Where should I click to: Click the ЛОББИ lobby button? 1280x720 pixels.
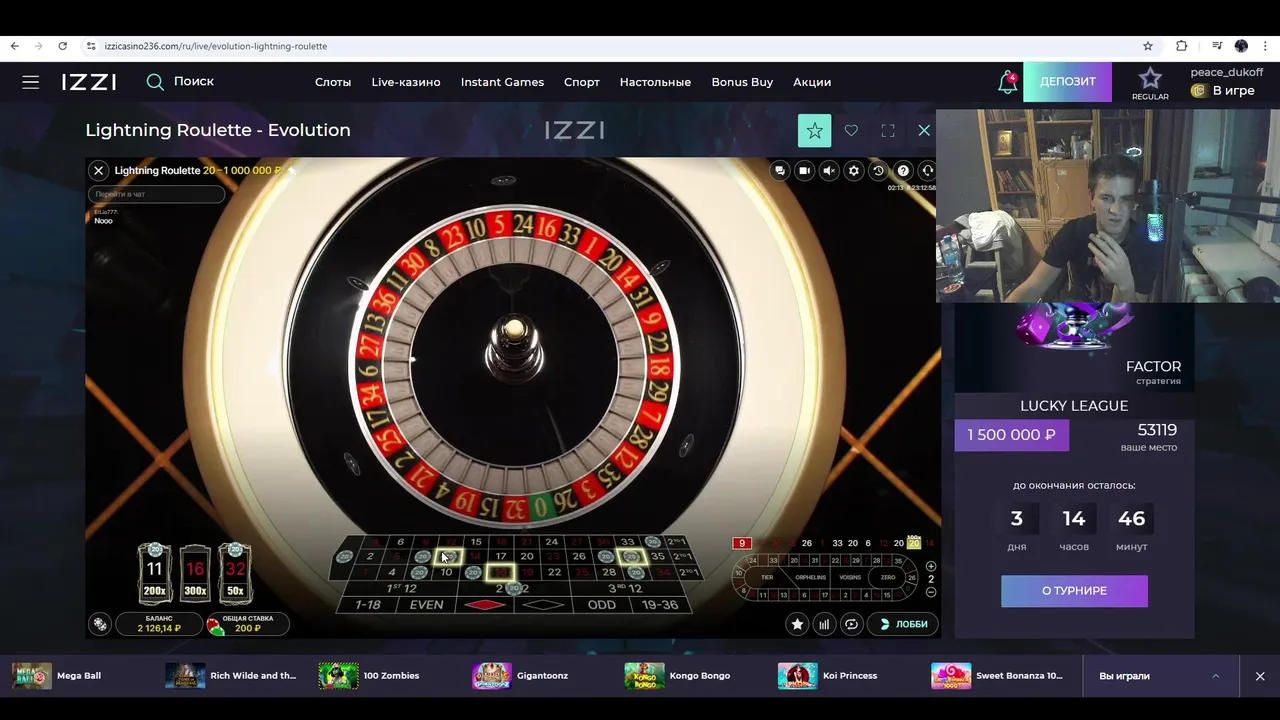[904, 624]
